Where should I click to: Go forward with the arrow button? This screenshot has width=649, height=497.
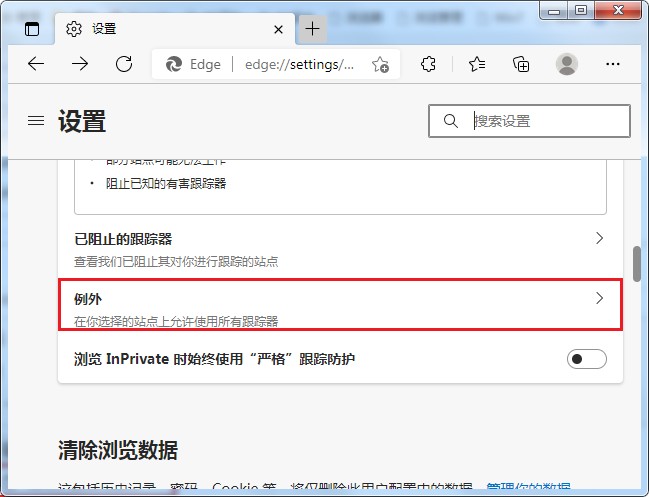click(80, 64)
